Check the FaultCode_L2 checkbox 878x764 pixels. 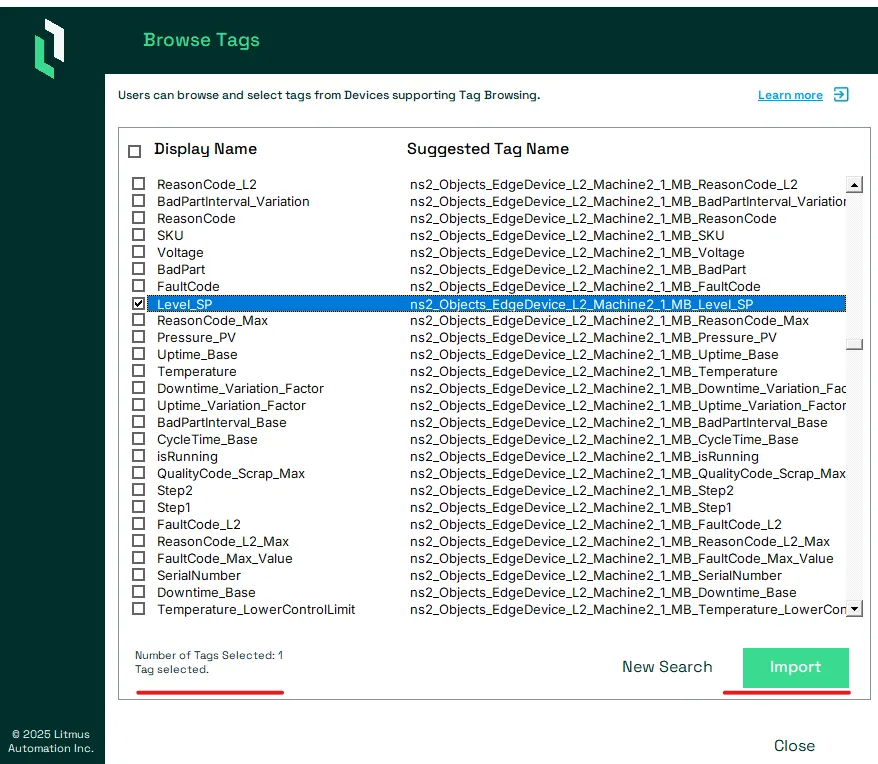(x=138, y=524)
